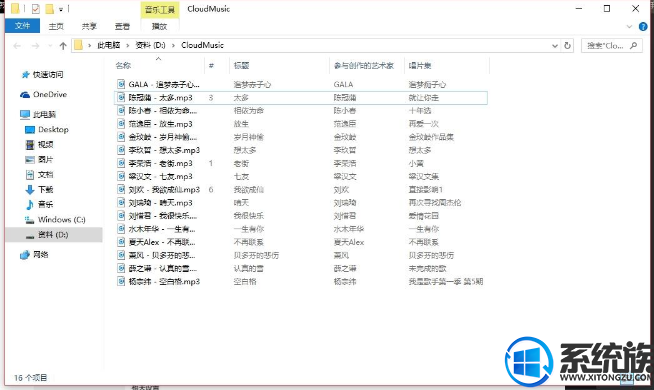This screenshot has height=390, width=654.
Task: Open 文档 folder in the navigation pane
Action: pyautogui.click(x=45, y=174)
